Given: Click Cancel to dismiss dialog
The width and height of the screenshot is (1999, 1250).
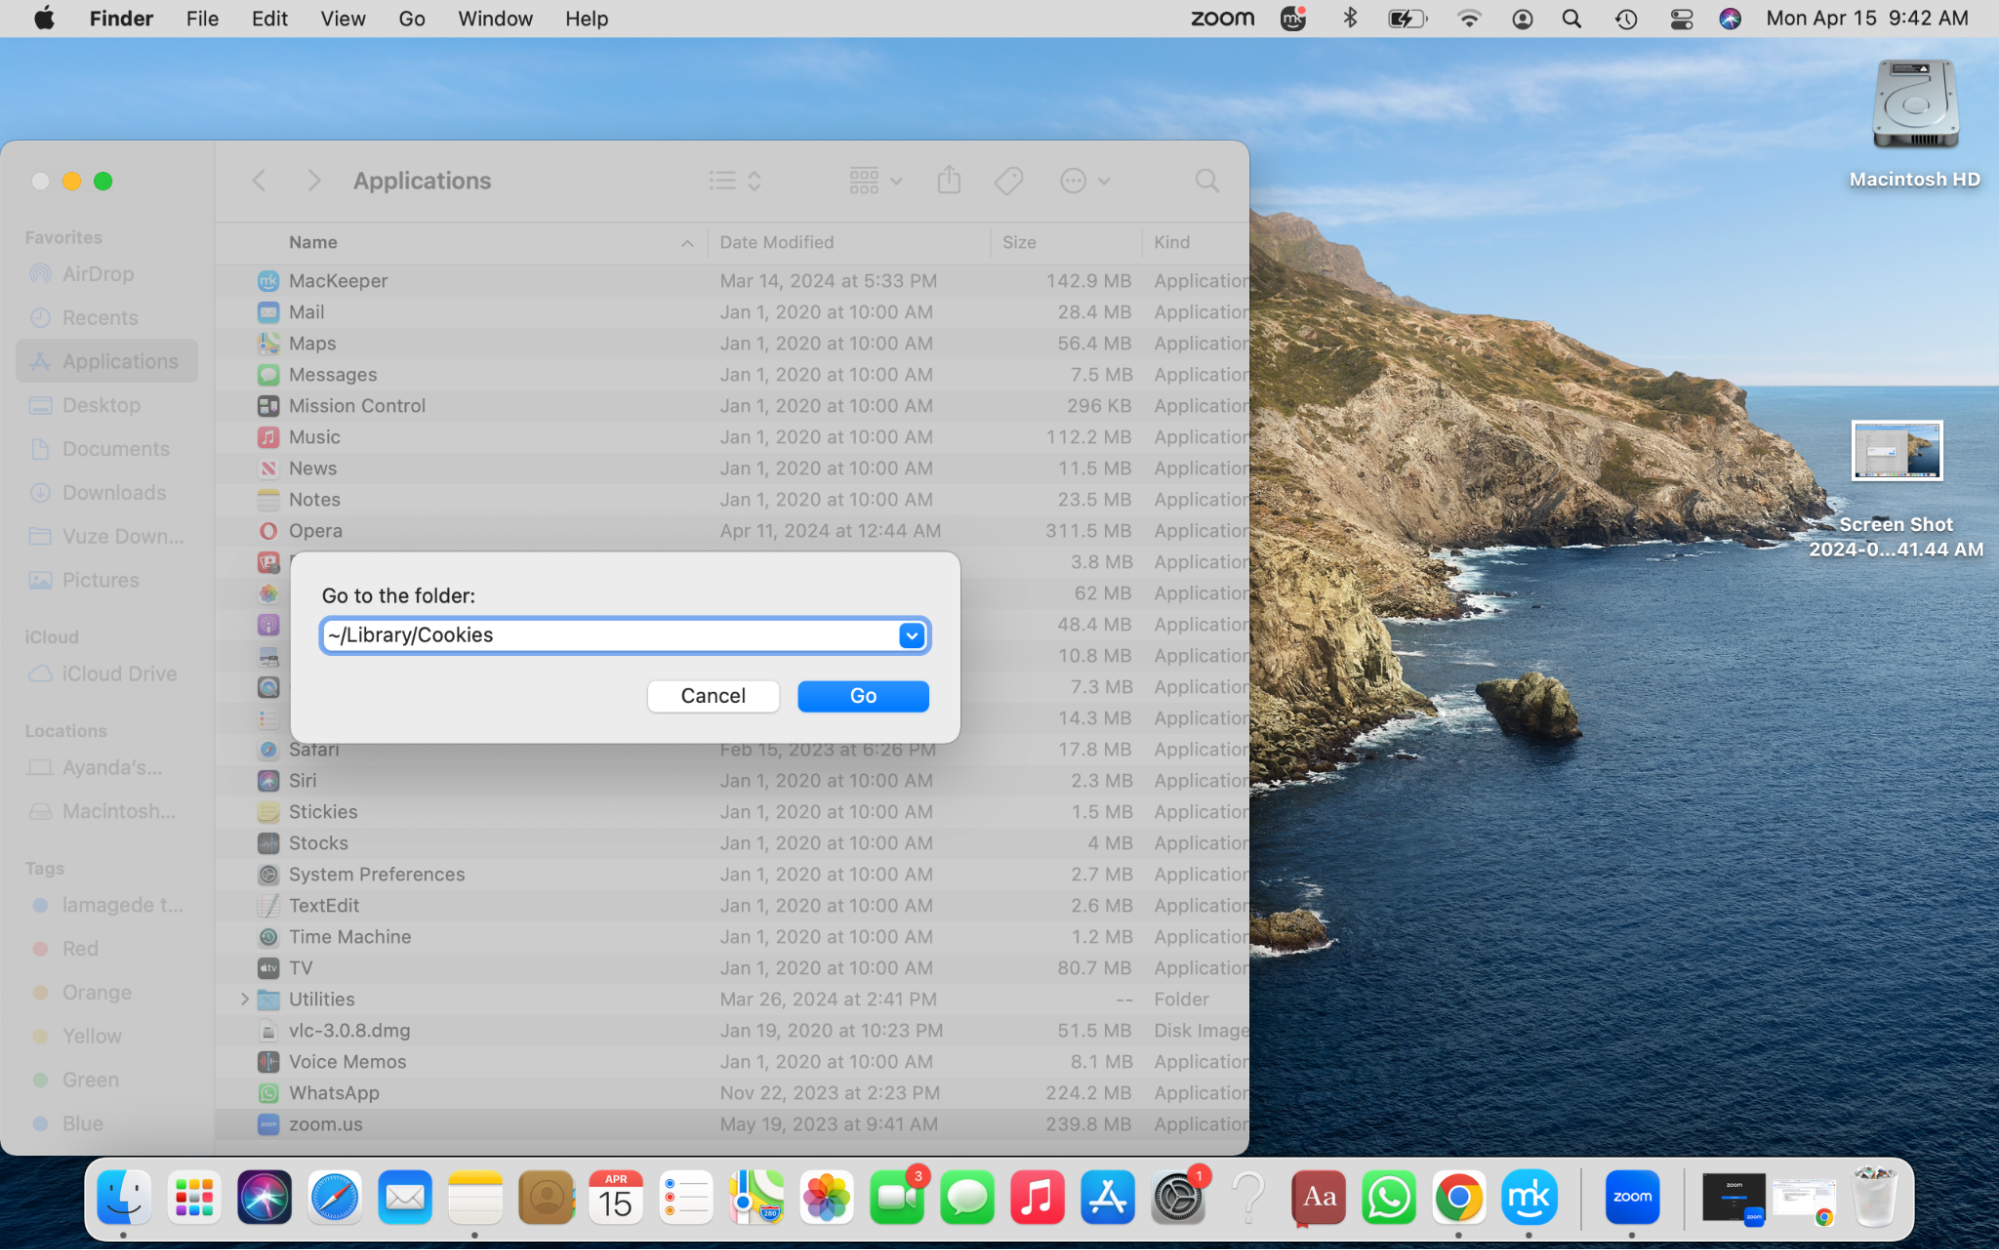Looking at the screenshot, I should coord(713,696).
